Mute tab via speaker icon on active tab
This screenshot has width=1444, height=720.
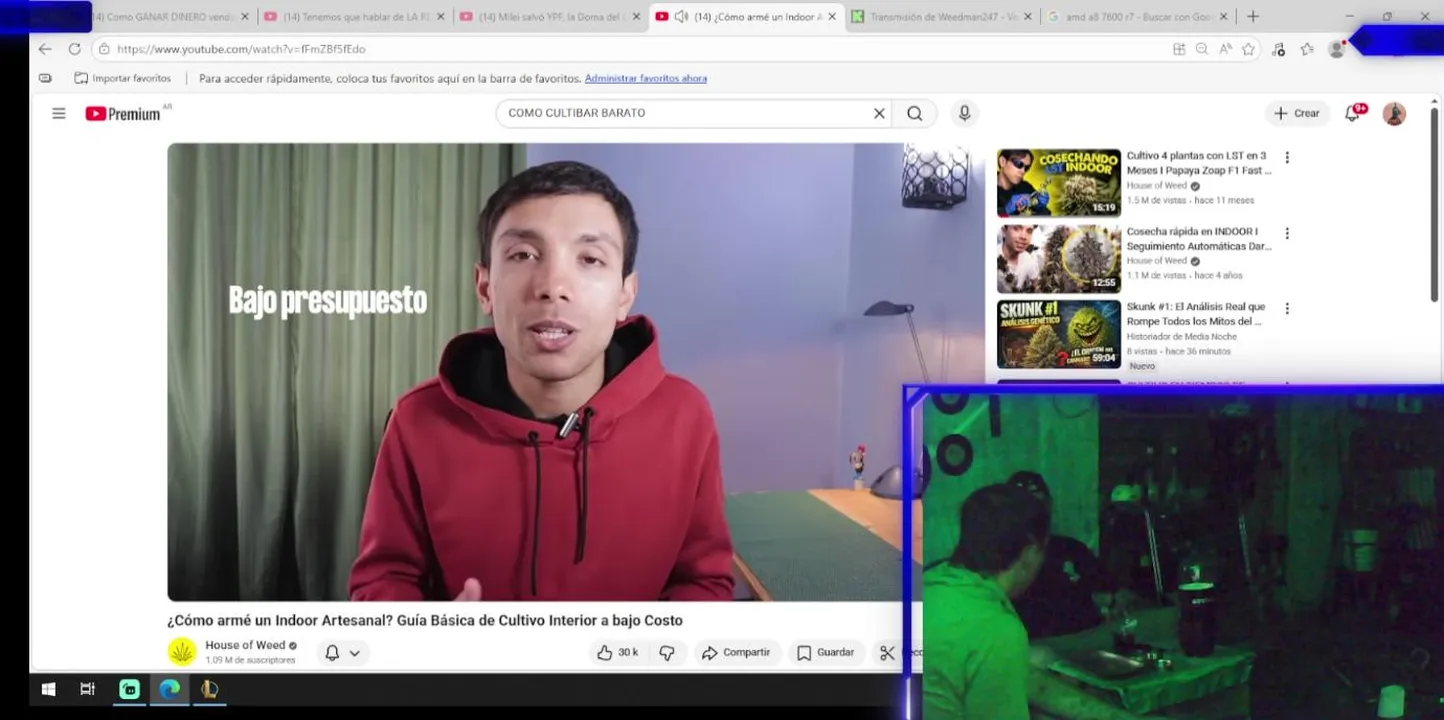[x=681, y=17]
